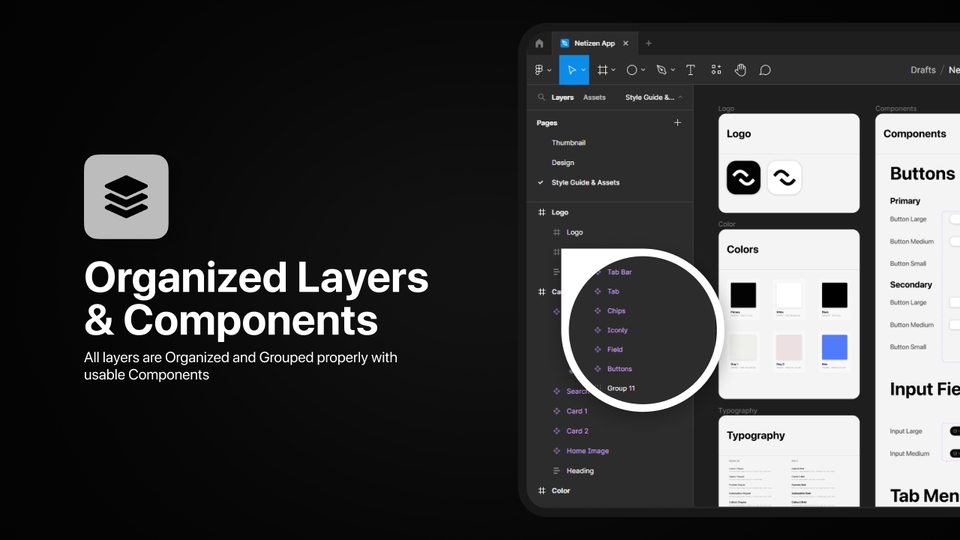
Task: Select the Ellipse shape tool icon
Action: pyautogui.click(x=632, y=70)
